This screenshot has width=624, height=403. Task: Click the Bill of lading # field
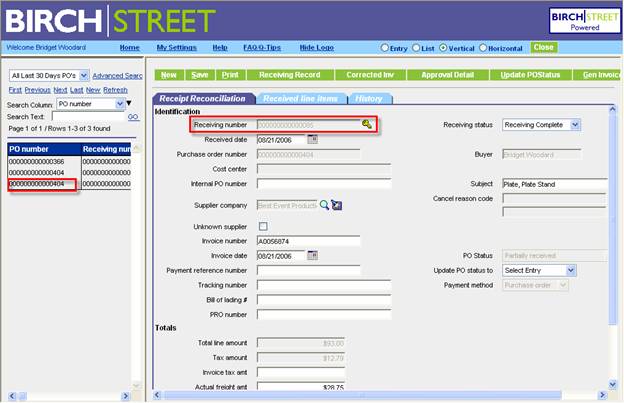point(324,300)
